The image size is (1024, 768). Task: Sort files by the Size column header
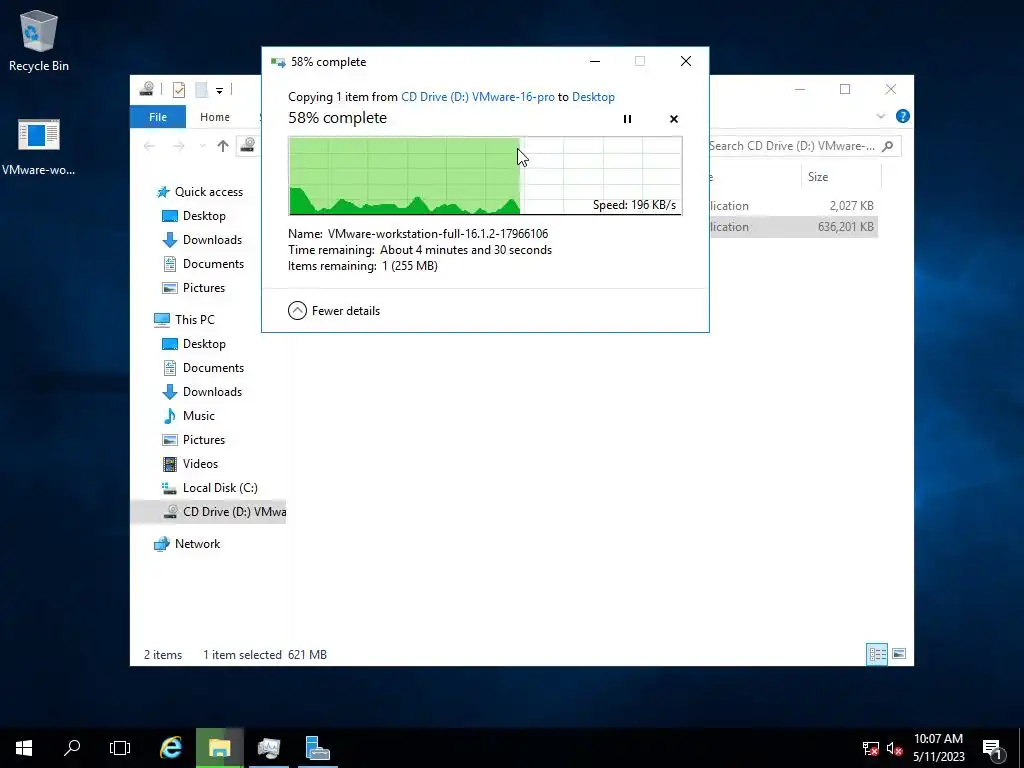(x=841, y=177)
